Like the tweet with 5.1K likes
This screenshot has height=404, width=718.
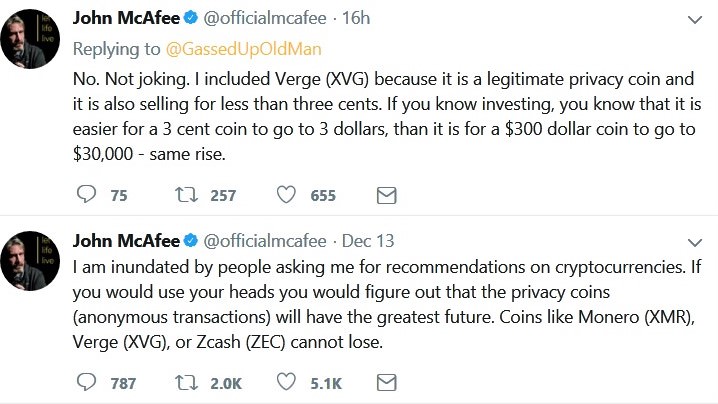tap(286, 382)
